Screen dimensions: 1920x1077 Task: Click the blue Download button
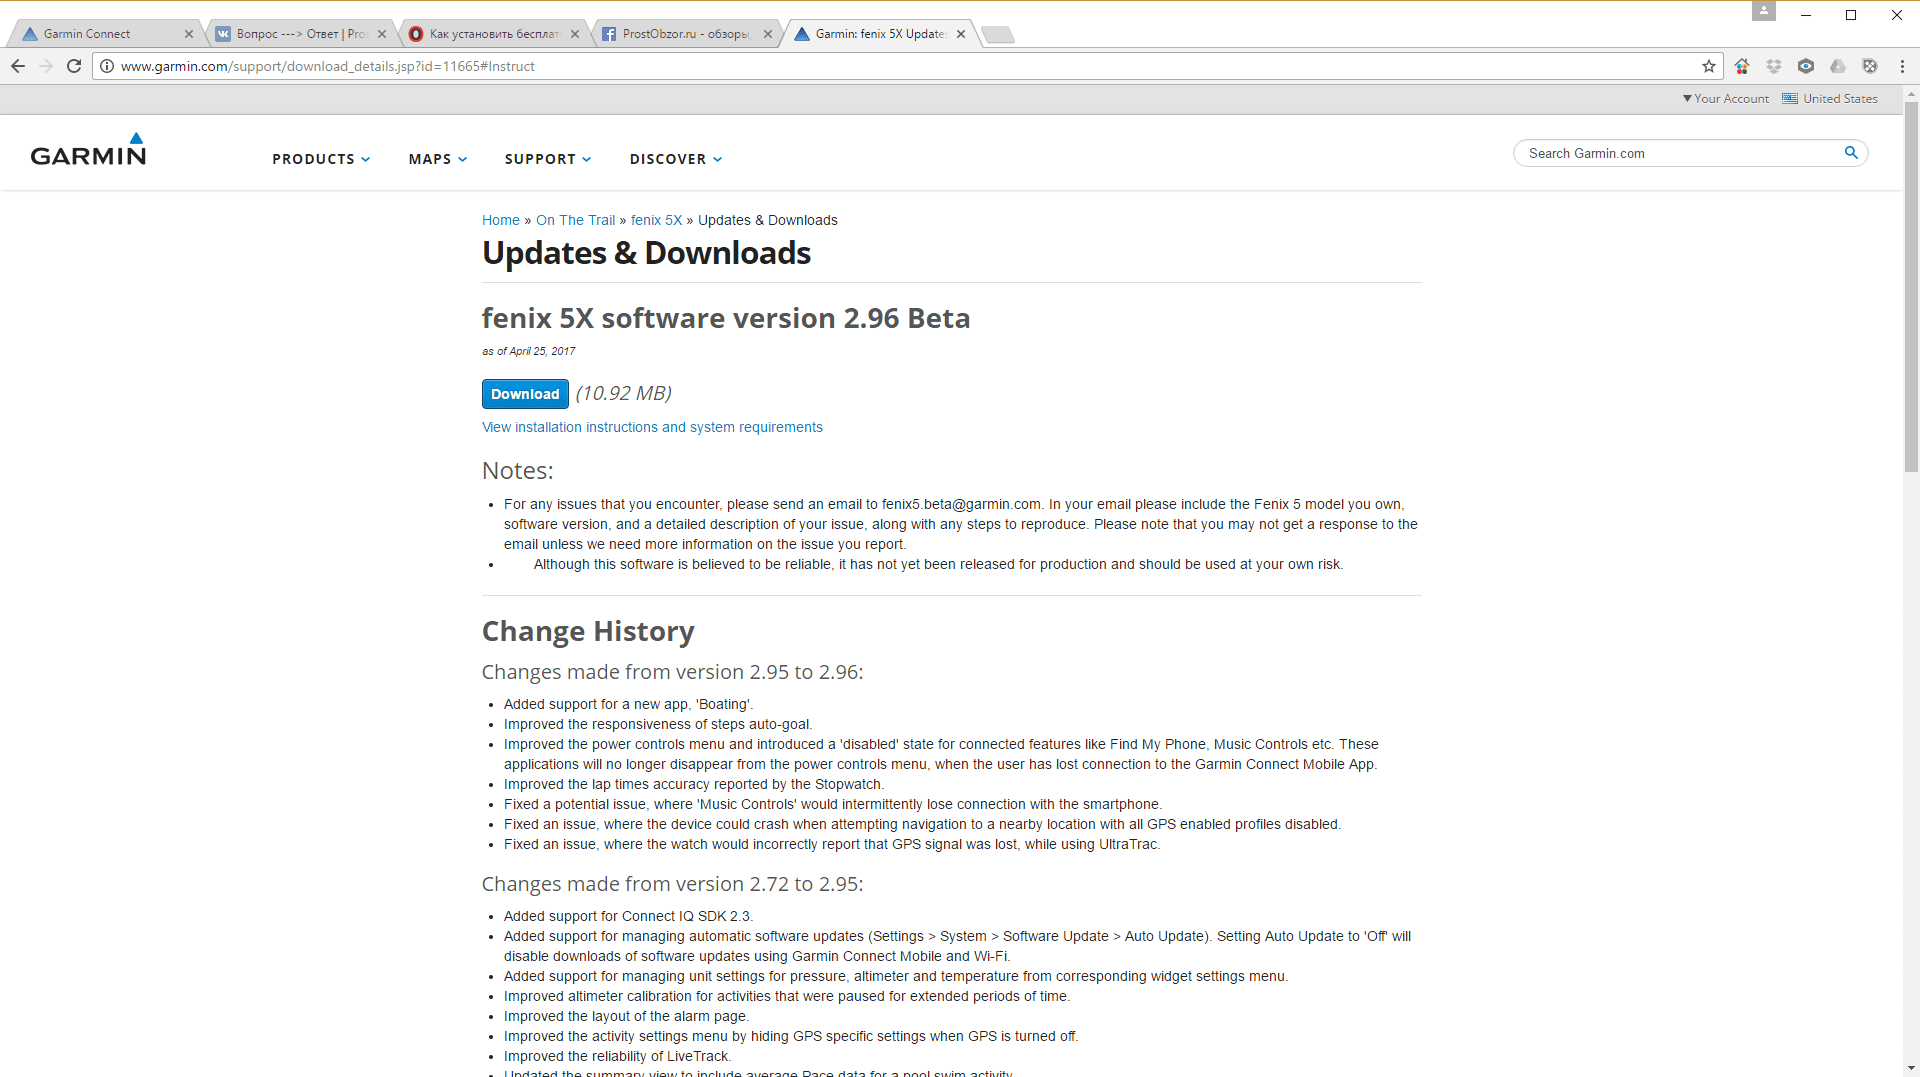tap(525, 394)
